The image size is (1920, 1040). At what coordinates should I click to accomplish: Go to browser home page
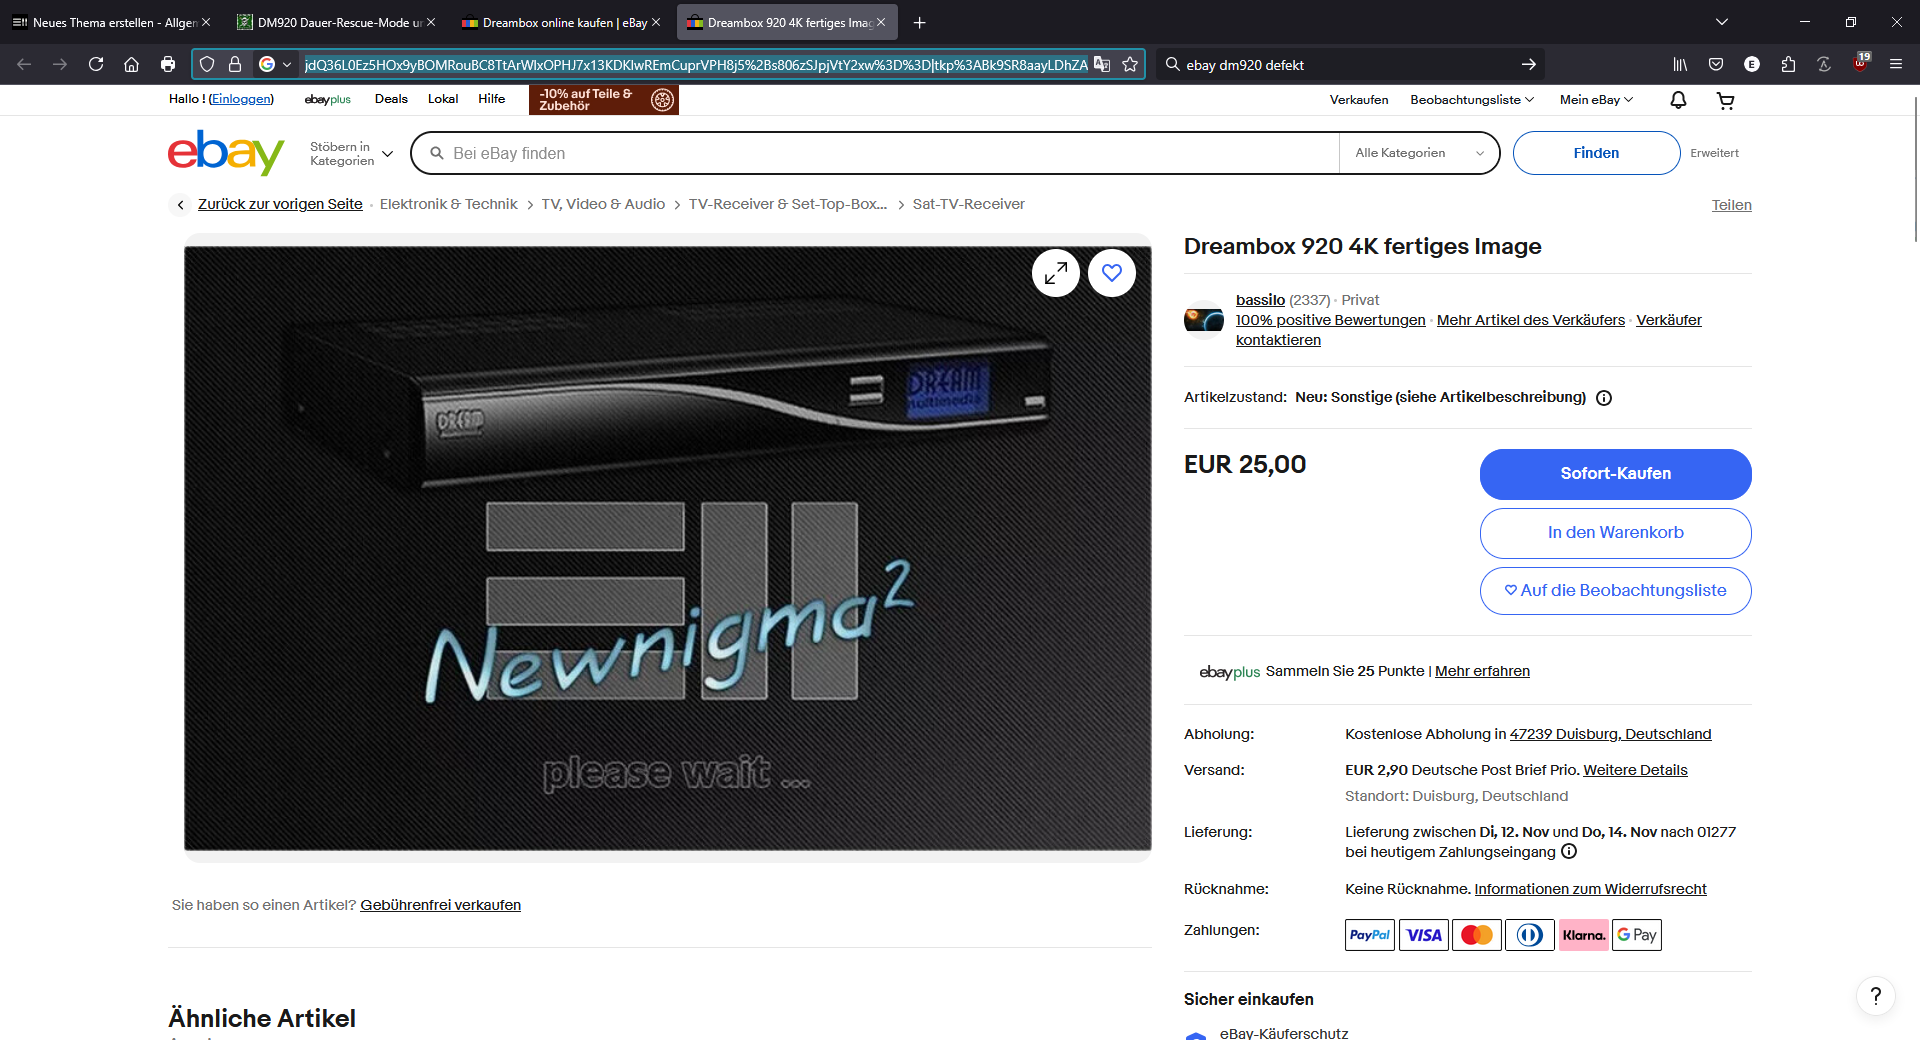pyautogui.click(x=131, y=64)
